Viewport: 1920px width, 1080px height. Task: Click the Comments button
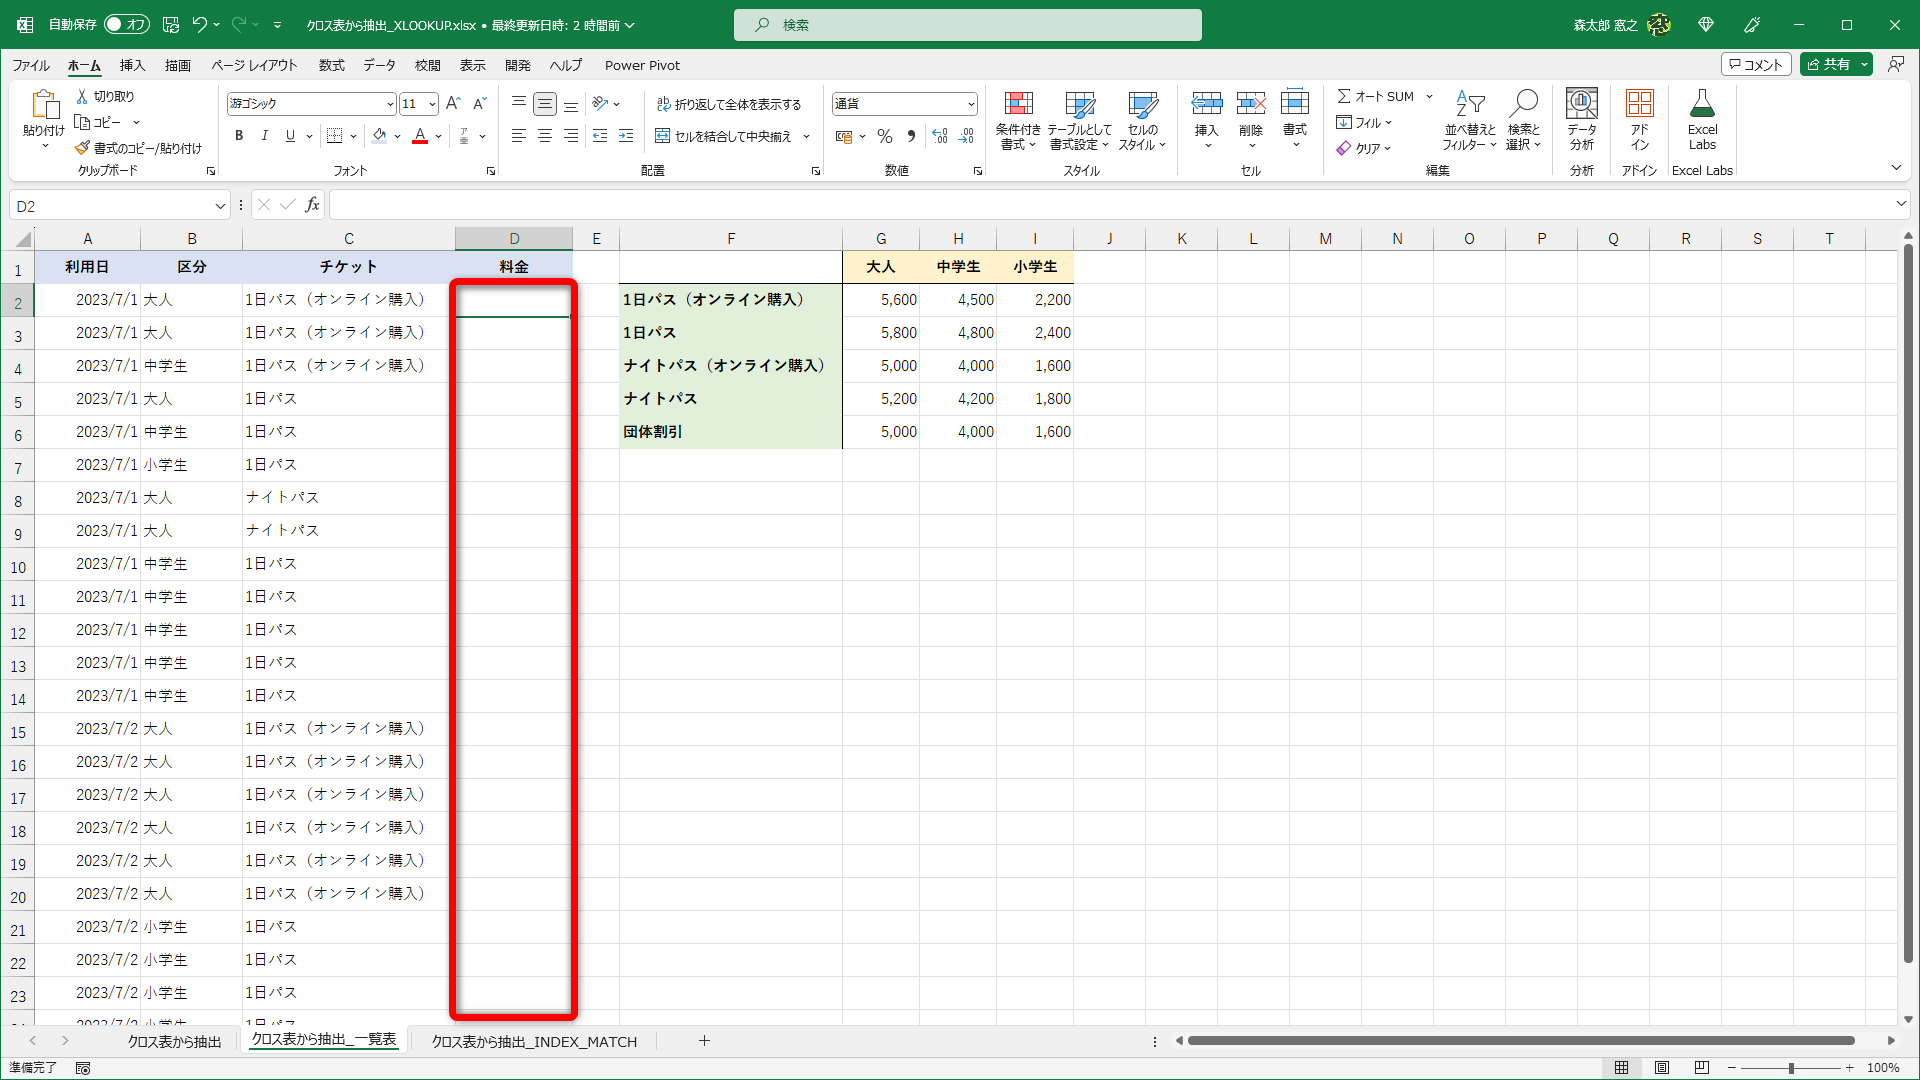point(1756,64)
